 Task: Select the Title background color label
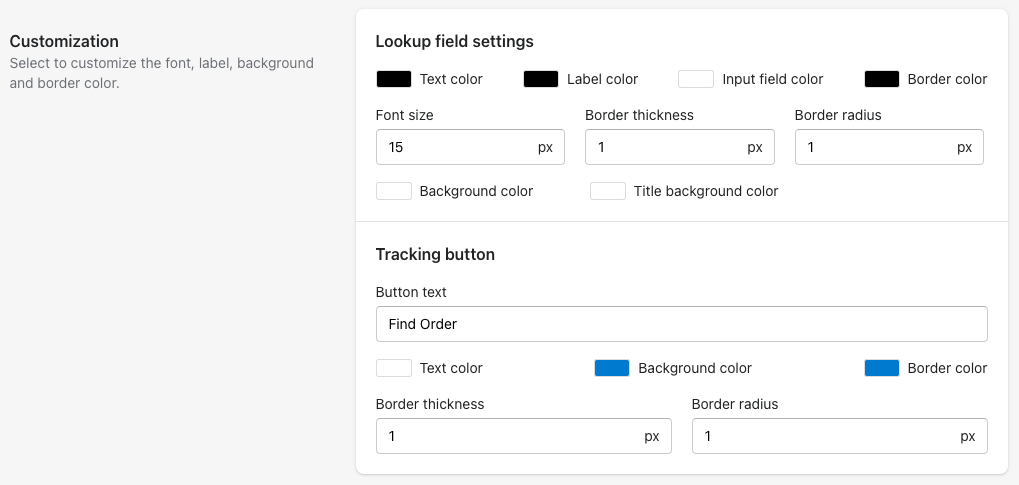click(x=706, y=191)
